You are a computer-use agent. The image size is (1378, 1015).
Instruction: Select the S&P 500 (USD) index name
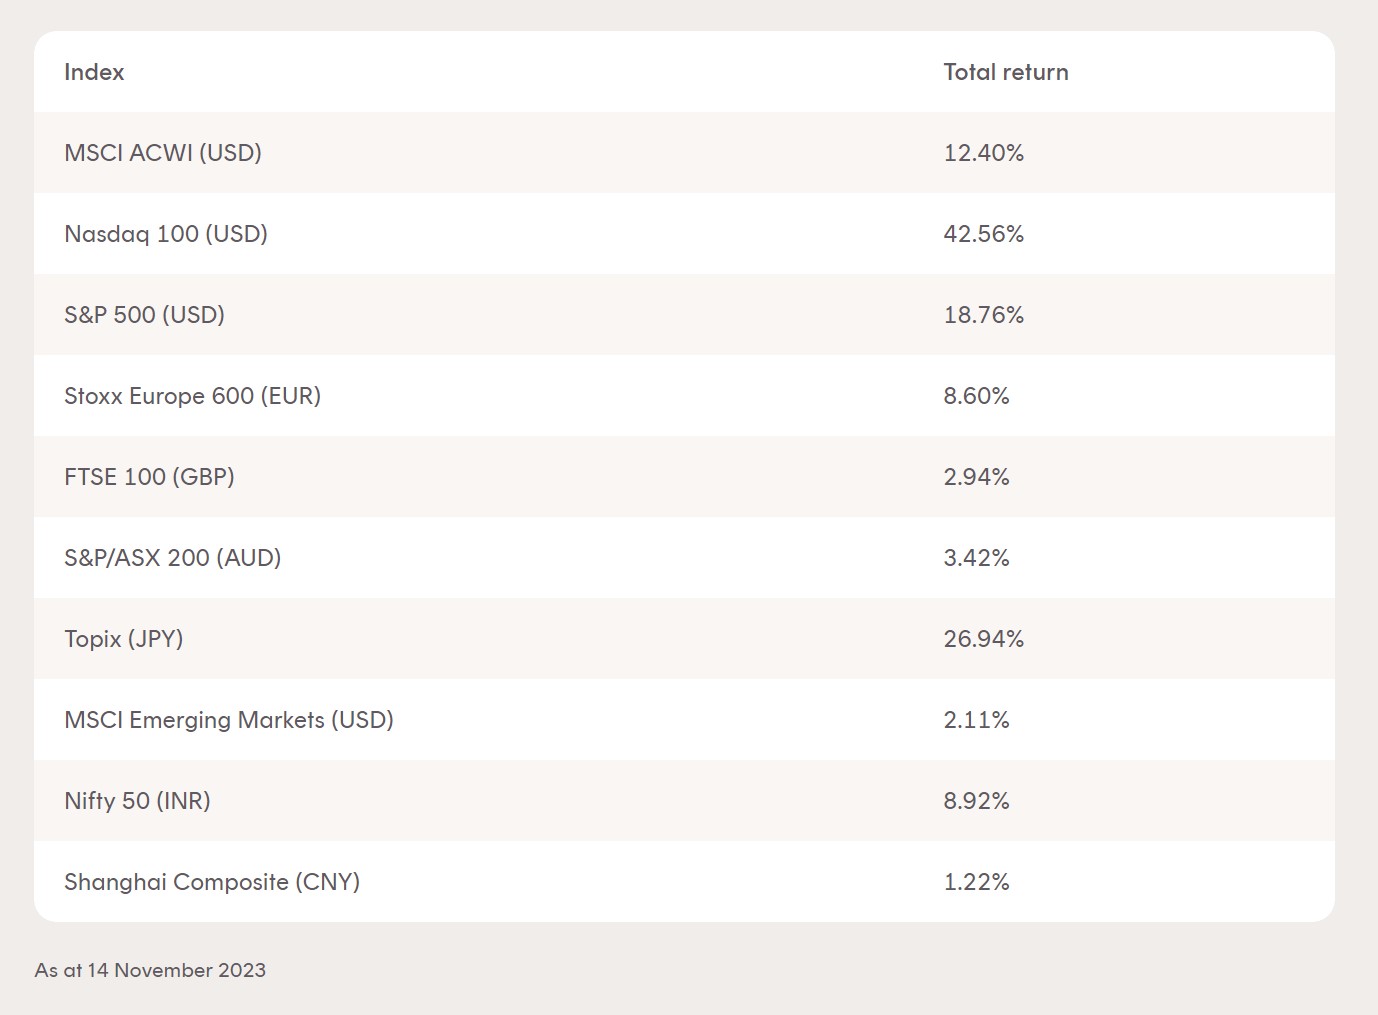pyautogui.click(x=144, y=315)
